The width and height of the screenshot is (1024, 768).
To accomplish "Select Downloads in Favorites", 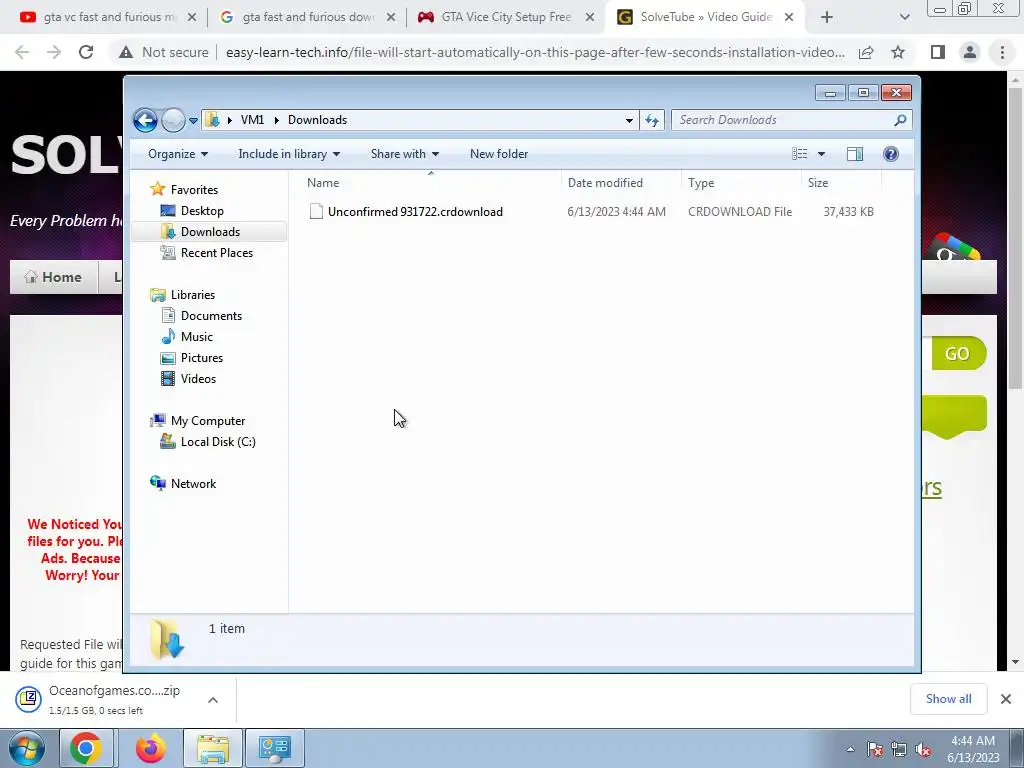I will [210, 232].
